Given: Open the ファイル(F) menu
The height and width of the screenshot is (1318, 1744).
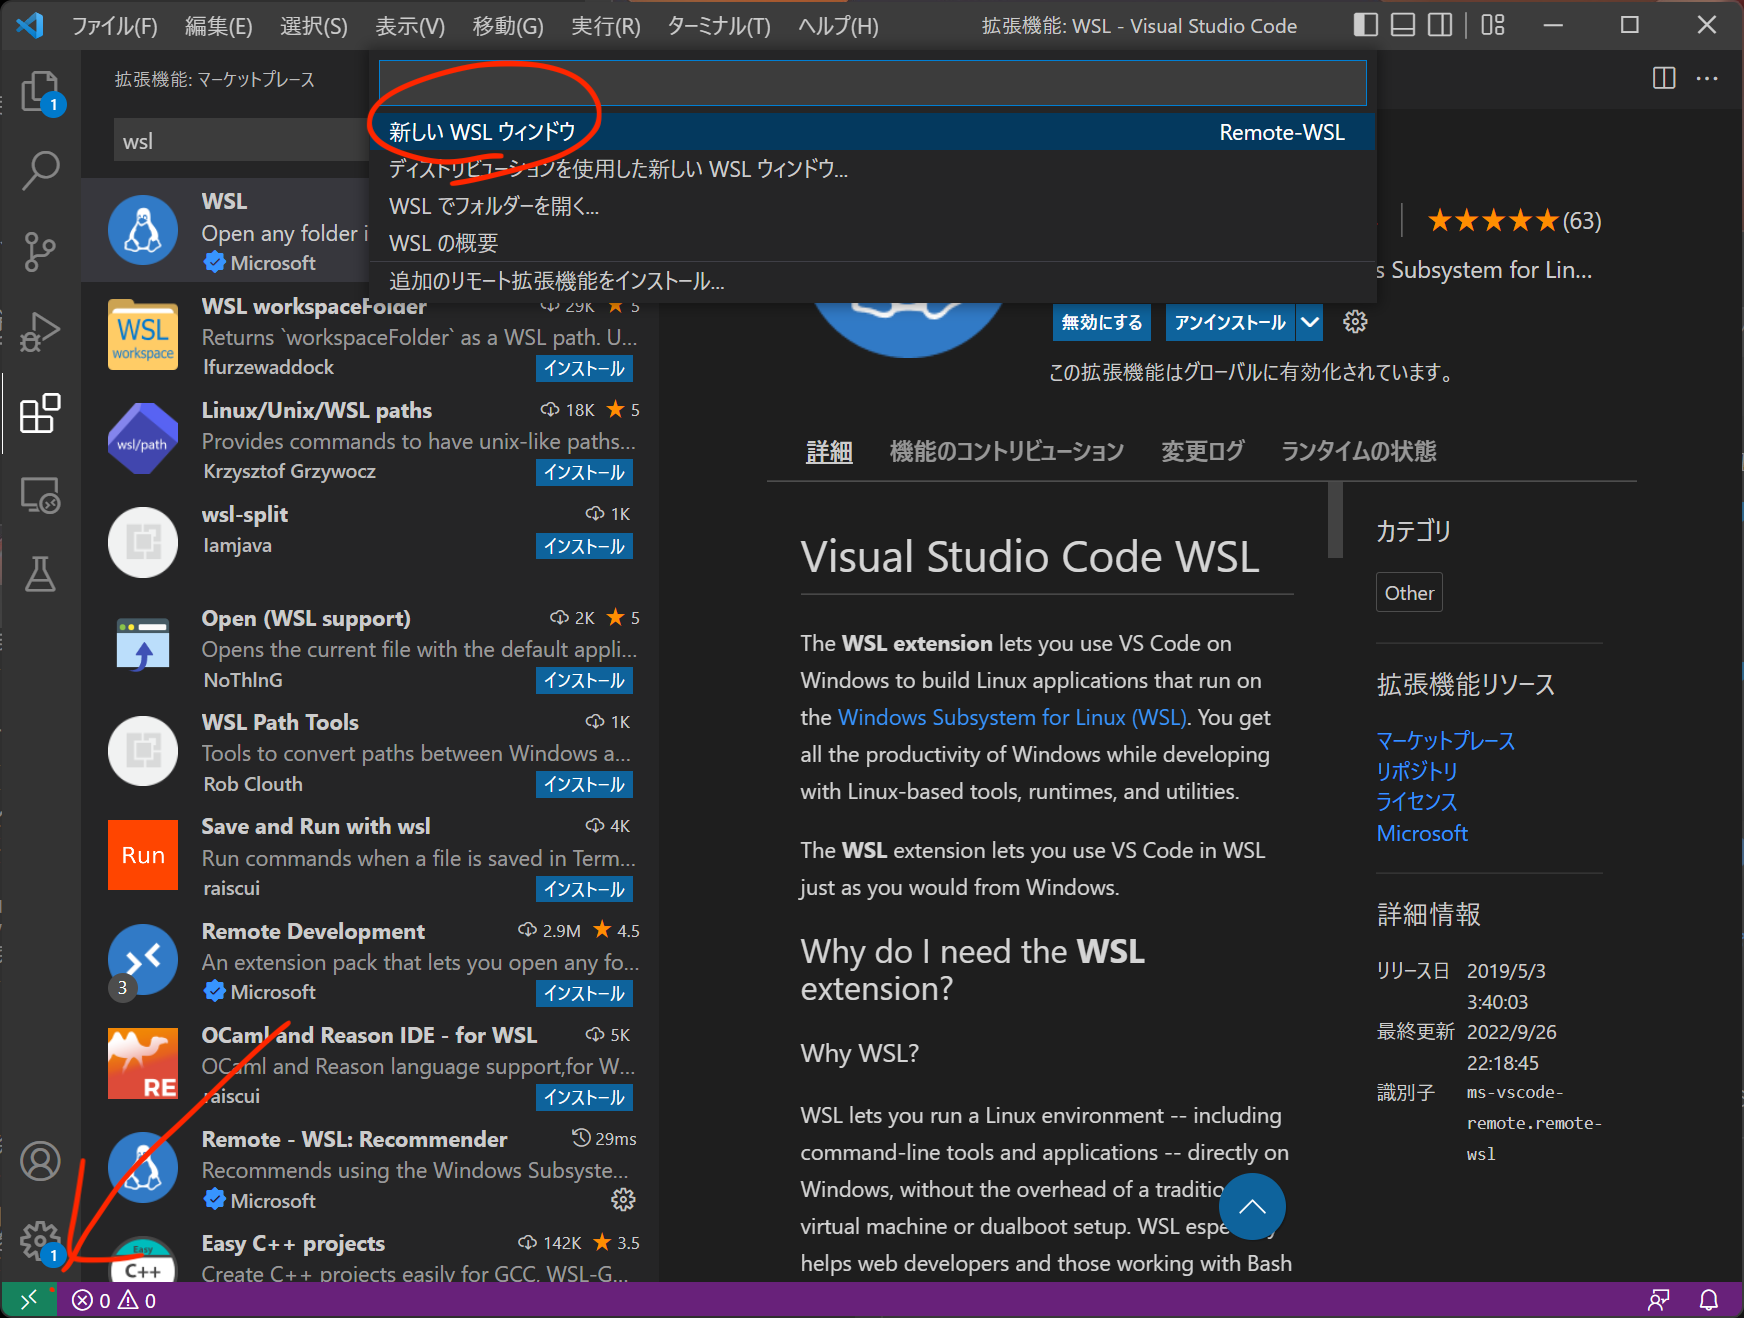Looking at the screenshot, I should (x=114, y=26).
